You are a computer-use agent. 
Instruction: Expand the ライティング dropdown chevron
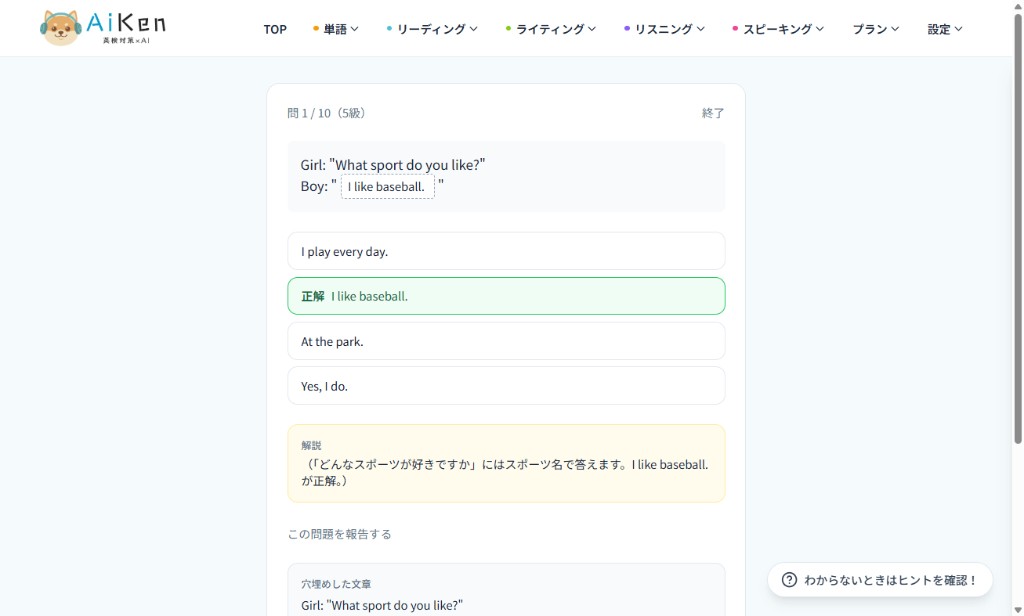pyautogui.click(x=592, y=29)
